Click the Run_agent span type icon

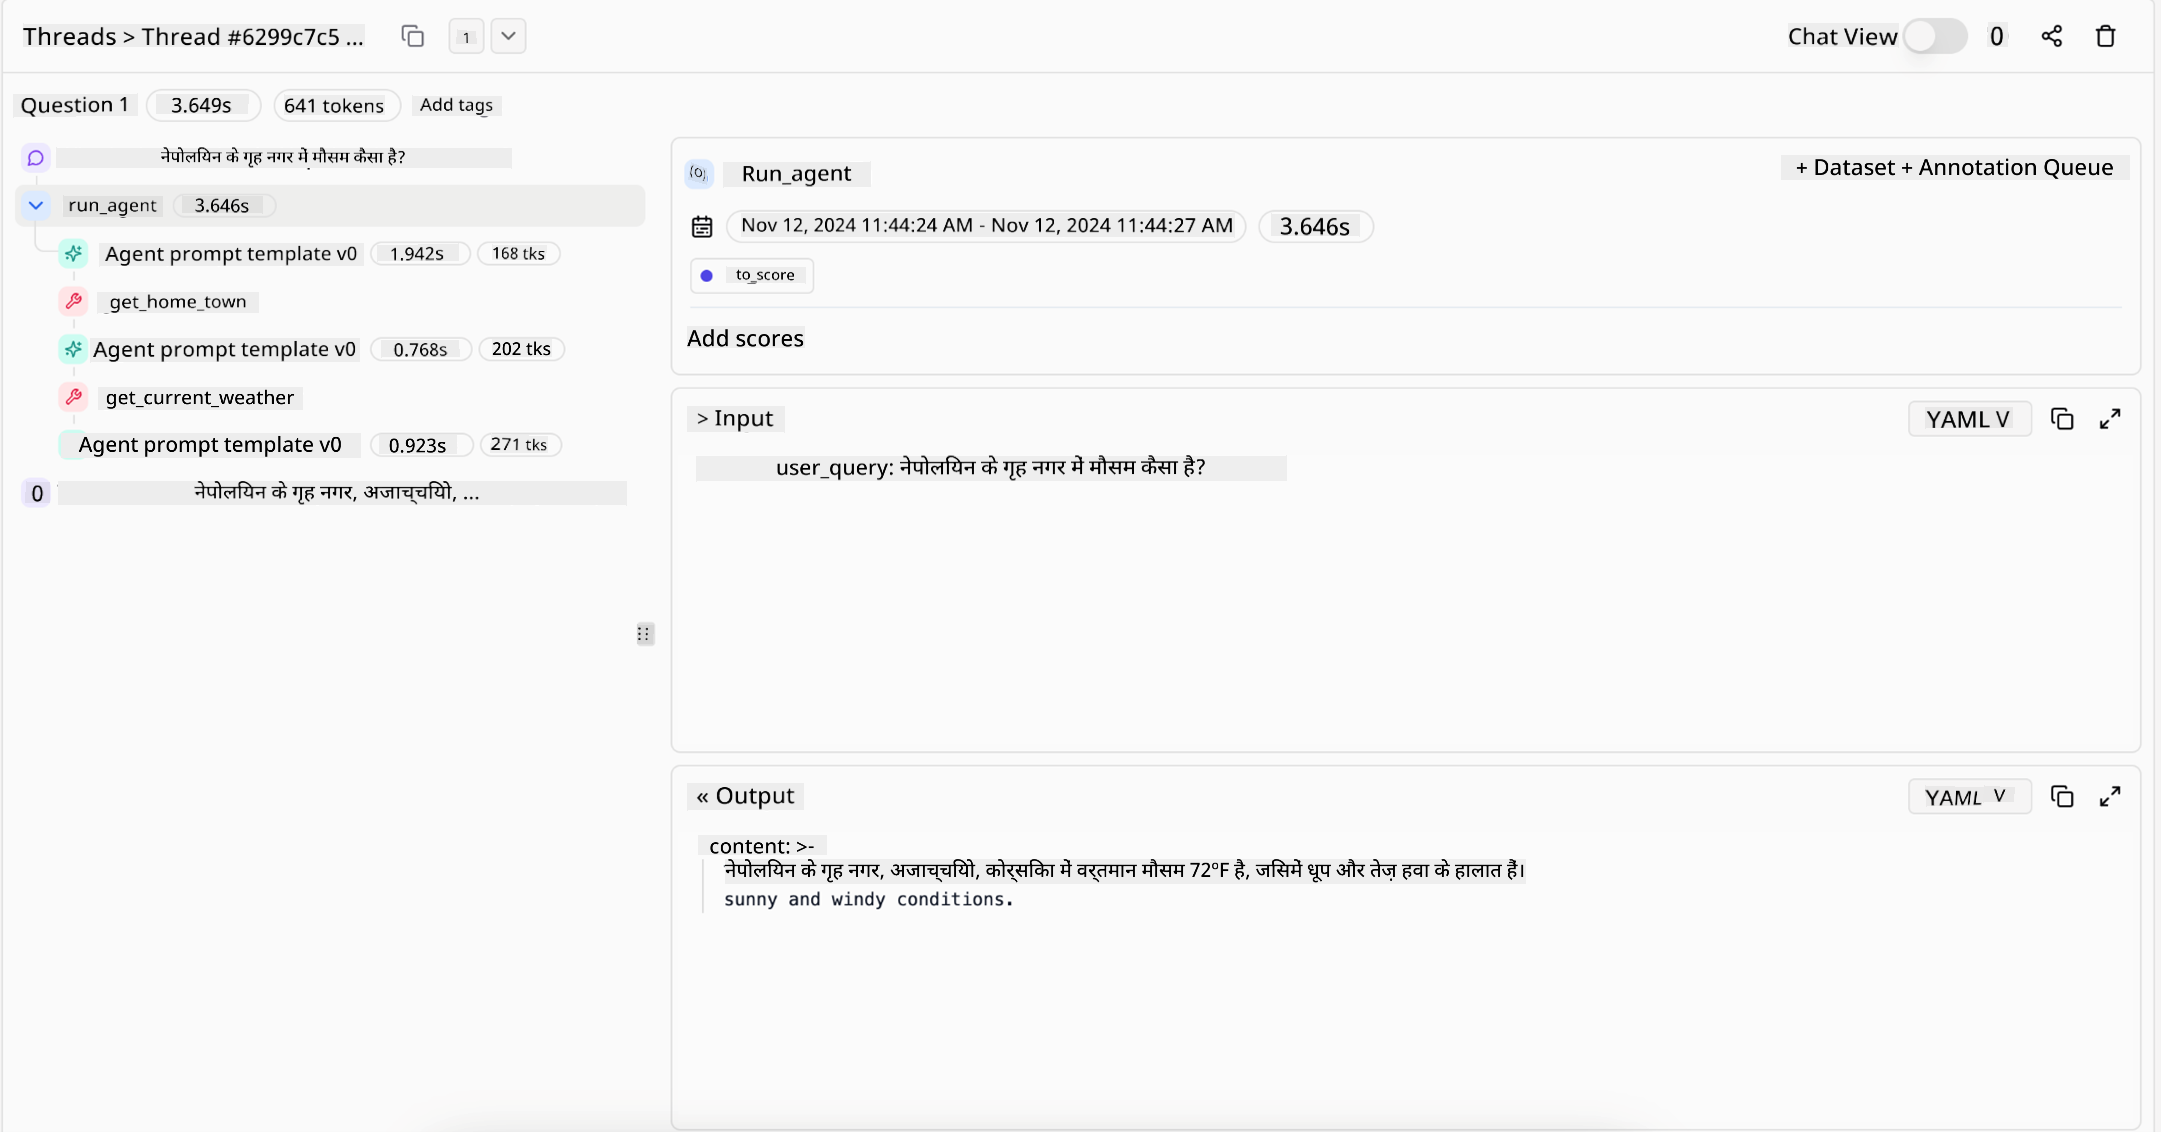(699, 173)
